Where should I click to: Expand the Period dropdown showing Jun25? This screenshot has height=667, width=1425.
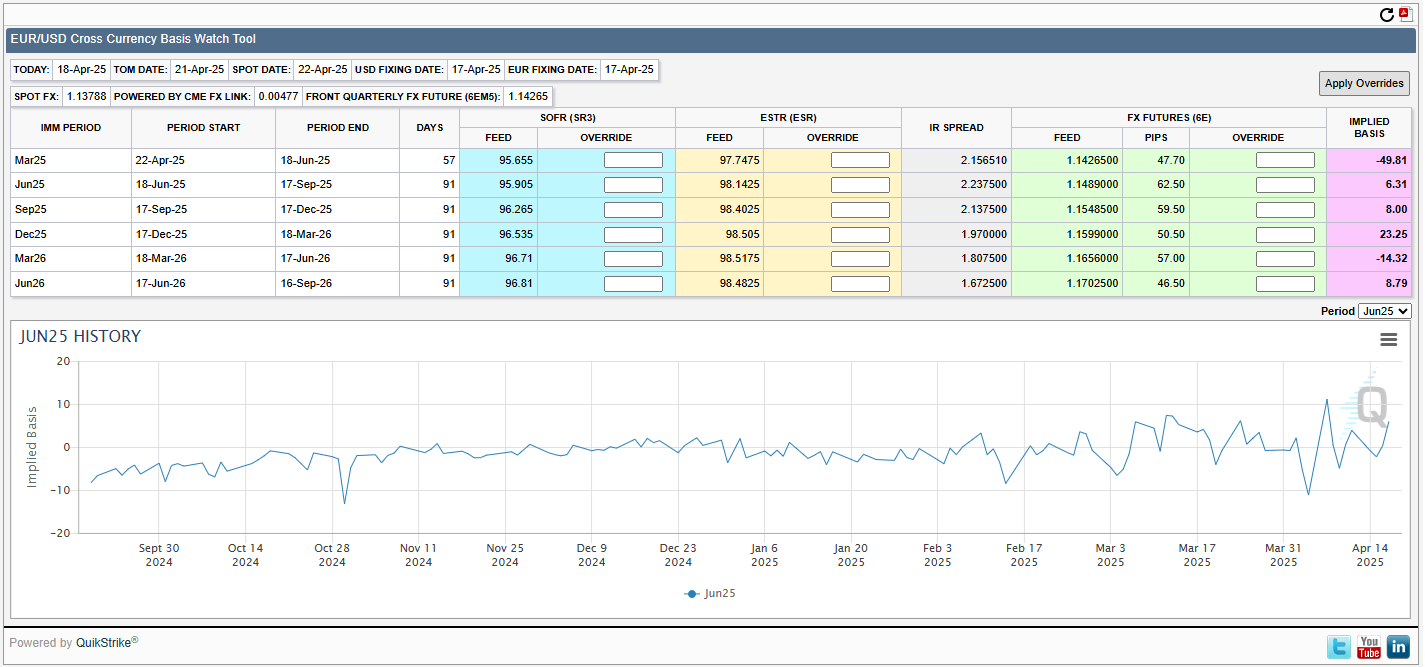pos(1384,311)
